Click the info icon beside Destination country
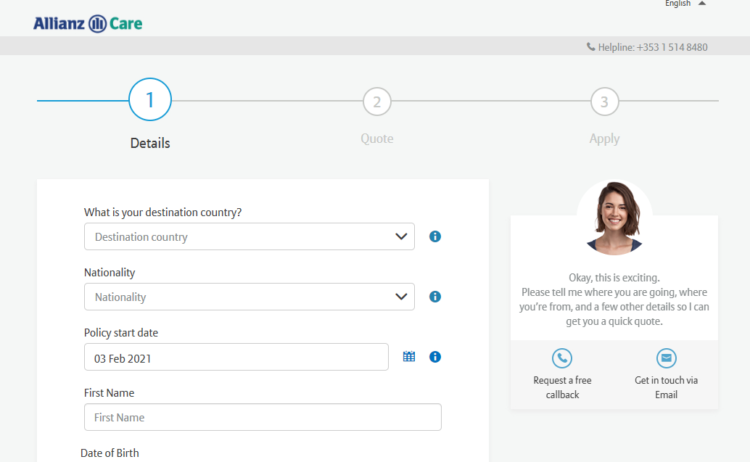750x462 pixels. pyautogui.click(x=435, y=237)
